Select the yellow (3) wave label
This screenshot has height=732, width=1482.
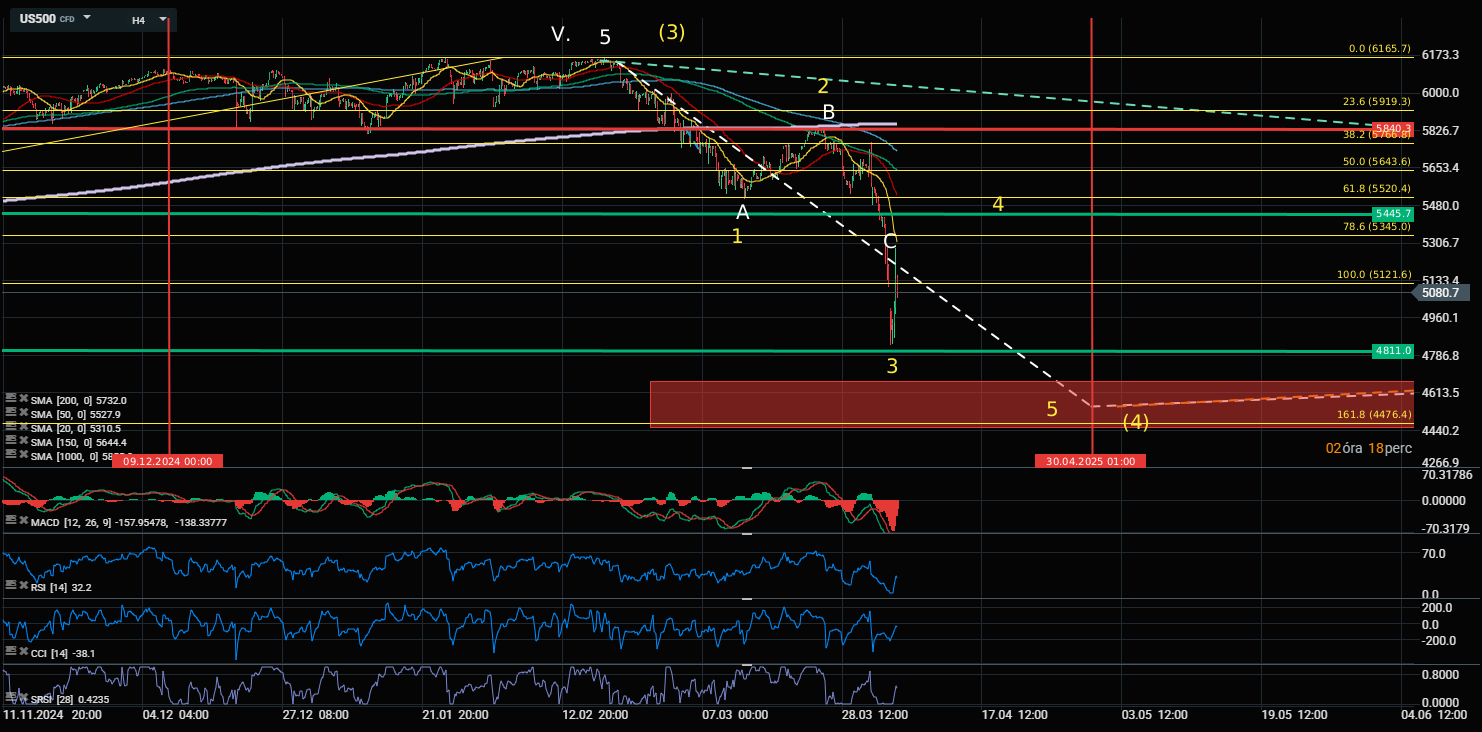pyautogui.click(x=671, y=32)
